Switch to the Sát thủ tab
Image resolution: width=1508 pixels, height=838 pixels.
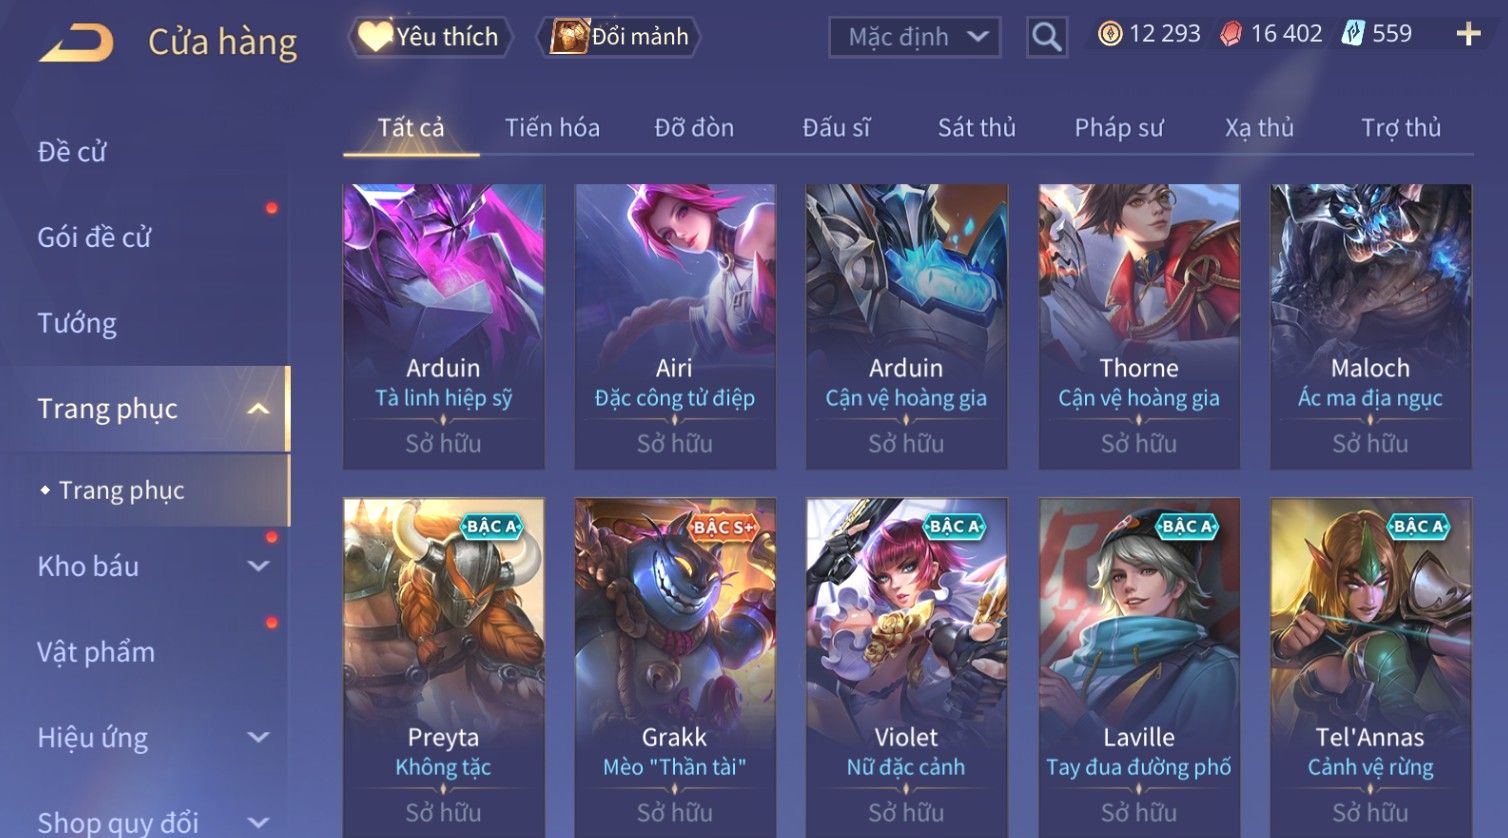pos(976,128)
